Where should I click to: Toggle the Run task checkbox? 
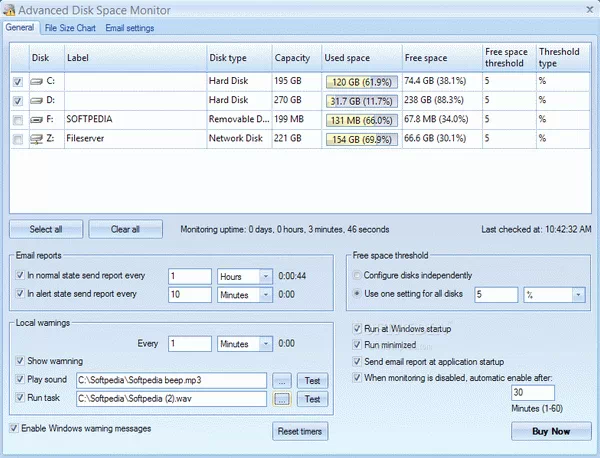tap(20, 398)
